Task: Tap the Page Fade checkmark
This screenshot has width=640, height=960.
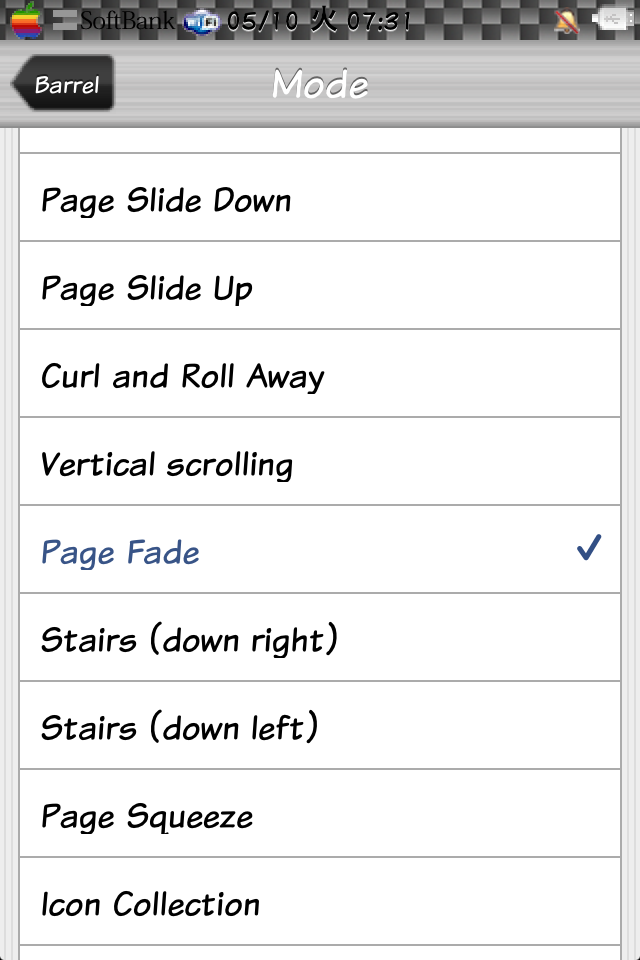Action: coord(588,549)
